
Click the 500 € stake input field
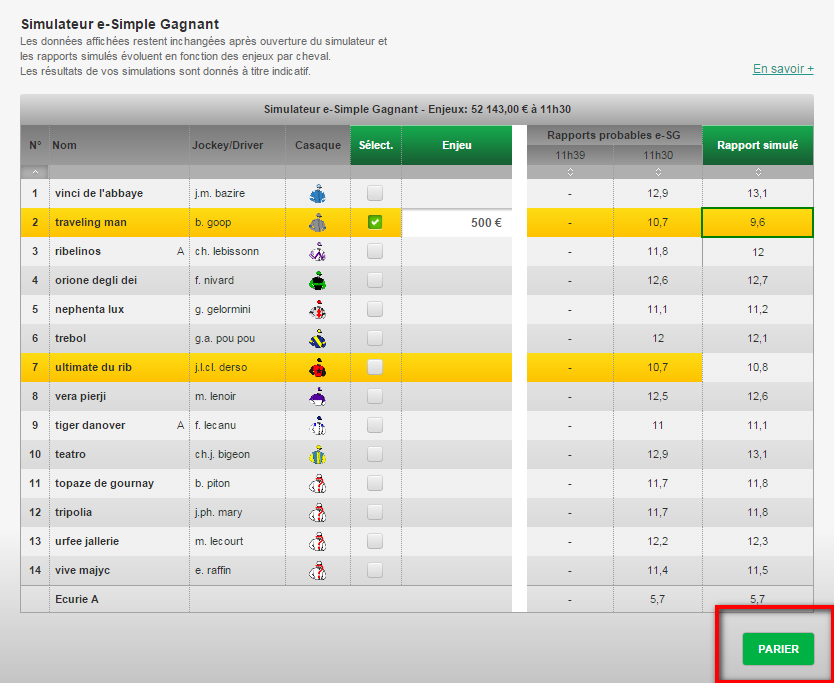tap(457, 223)
